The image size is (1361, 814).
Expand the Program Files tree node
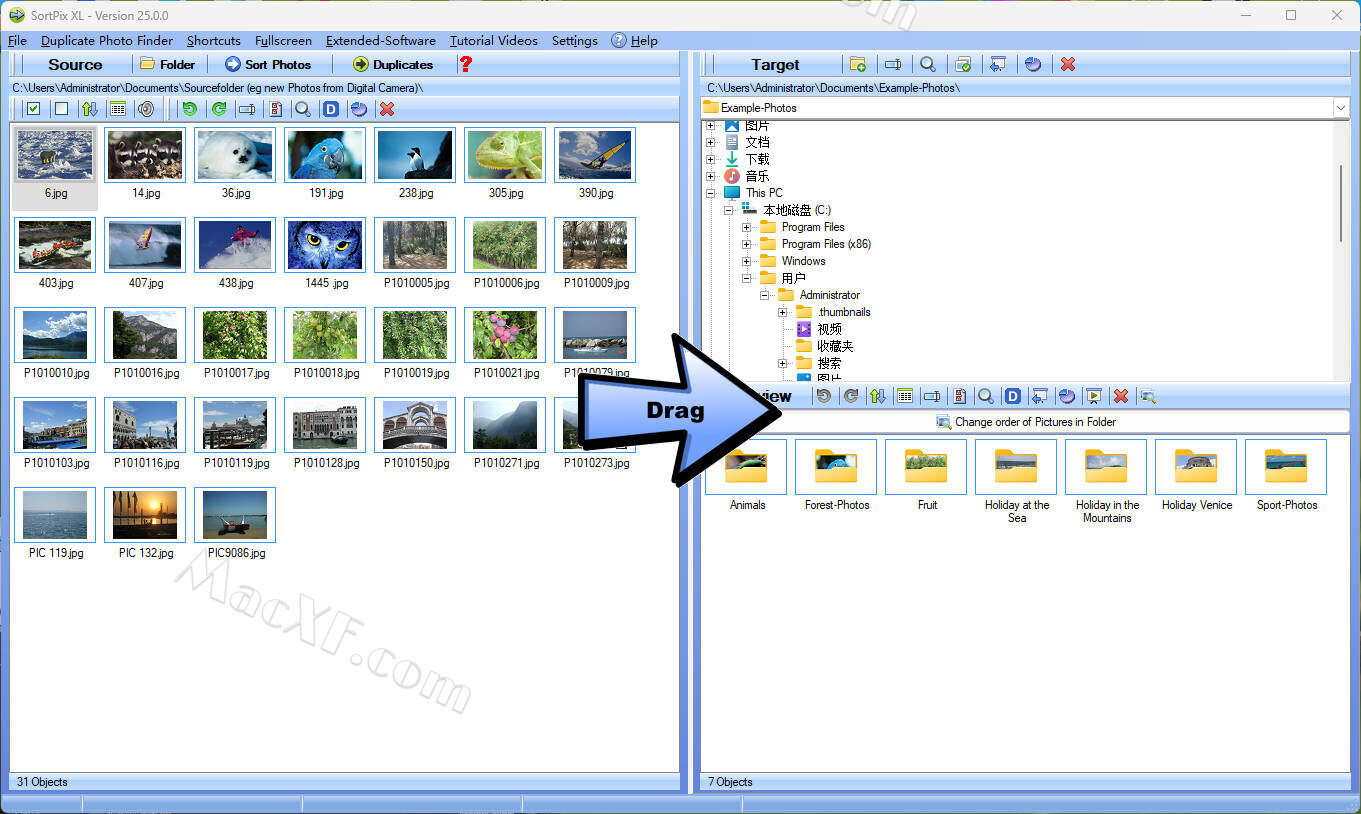pyautogui.click(x=746, y=227)
